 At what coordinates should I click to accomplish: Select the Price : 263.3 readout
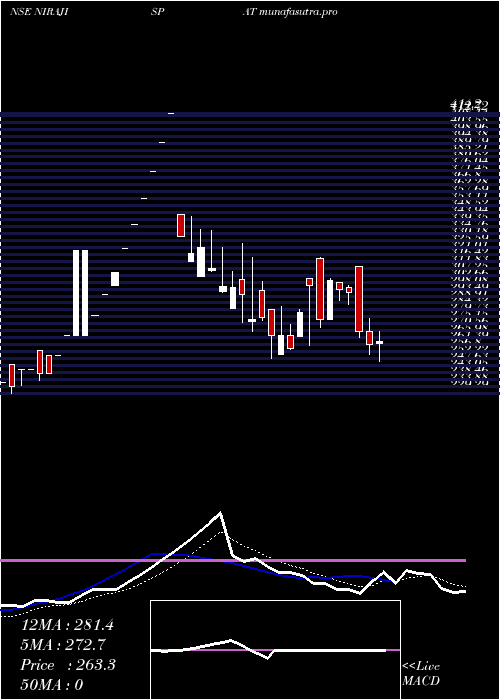click(x=68, y=665)
